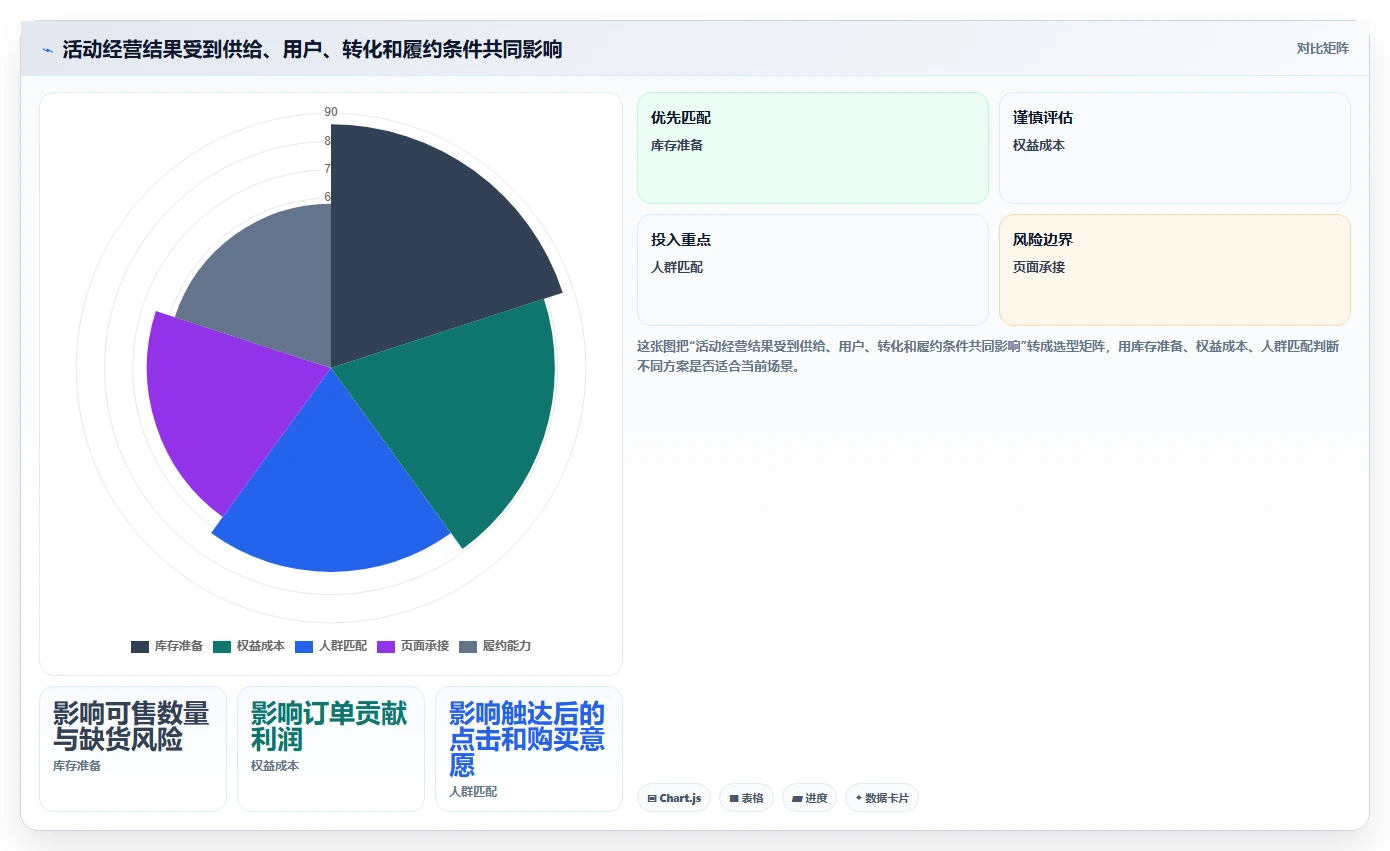
Task: Select the 投入重点 matrix card
Action: [x=812, y=270]
